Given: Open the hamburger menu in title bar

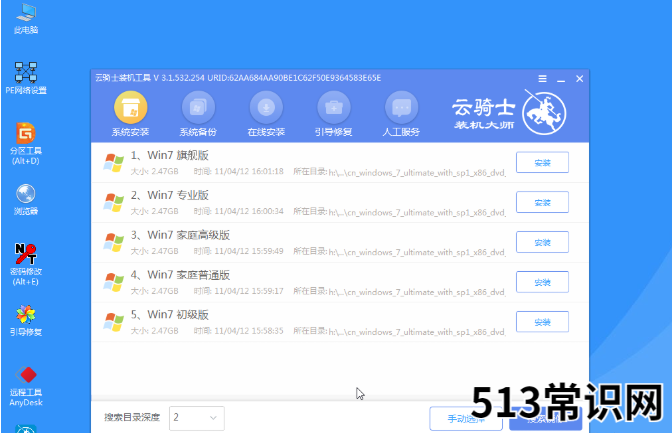Looking at the screenshot, I should click(543, 78).
